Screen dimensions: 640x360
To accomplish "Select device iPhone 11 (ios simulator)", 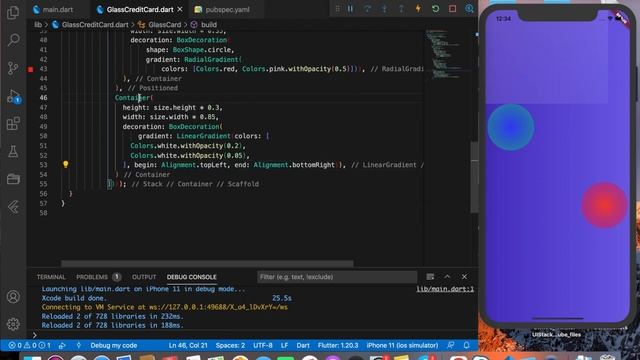I will coord(402,345).
